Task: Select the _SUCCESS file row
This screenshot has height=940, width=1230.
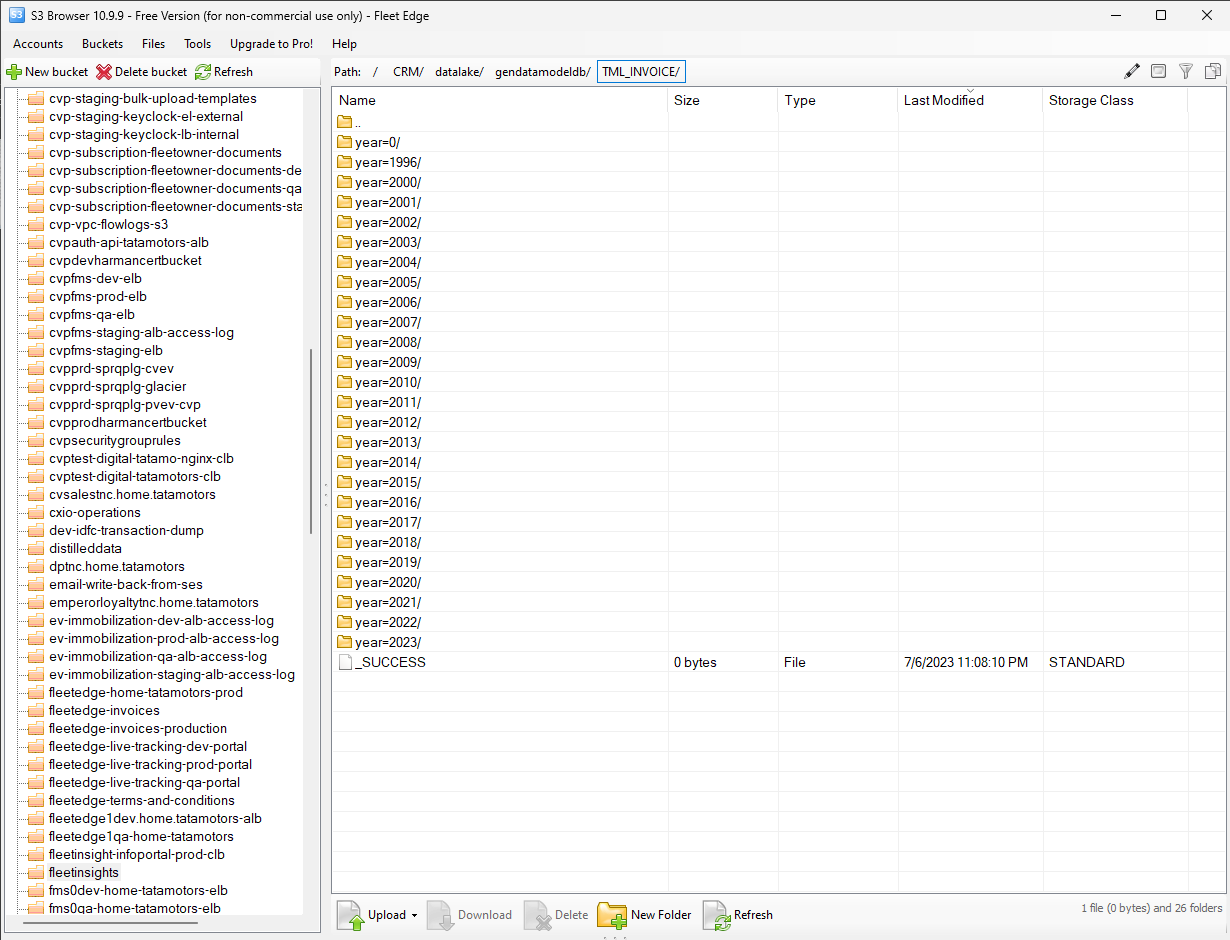Action: coord(390,662)
